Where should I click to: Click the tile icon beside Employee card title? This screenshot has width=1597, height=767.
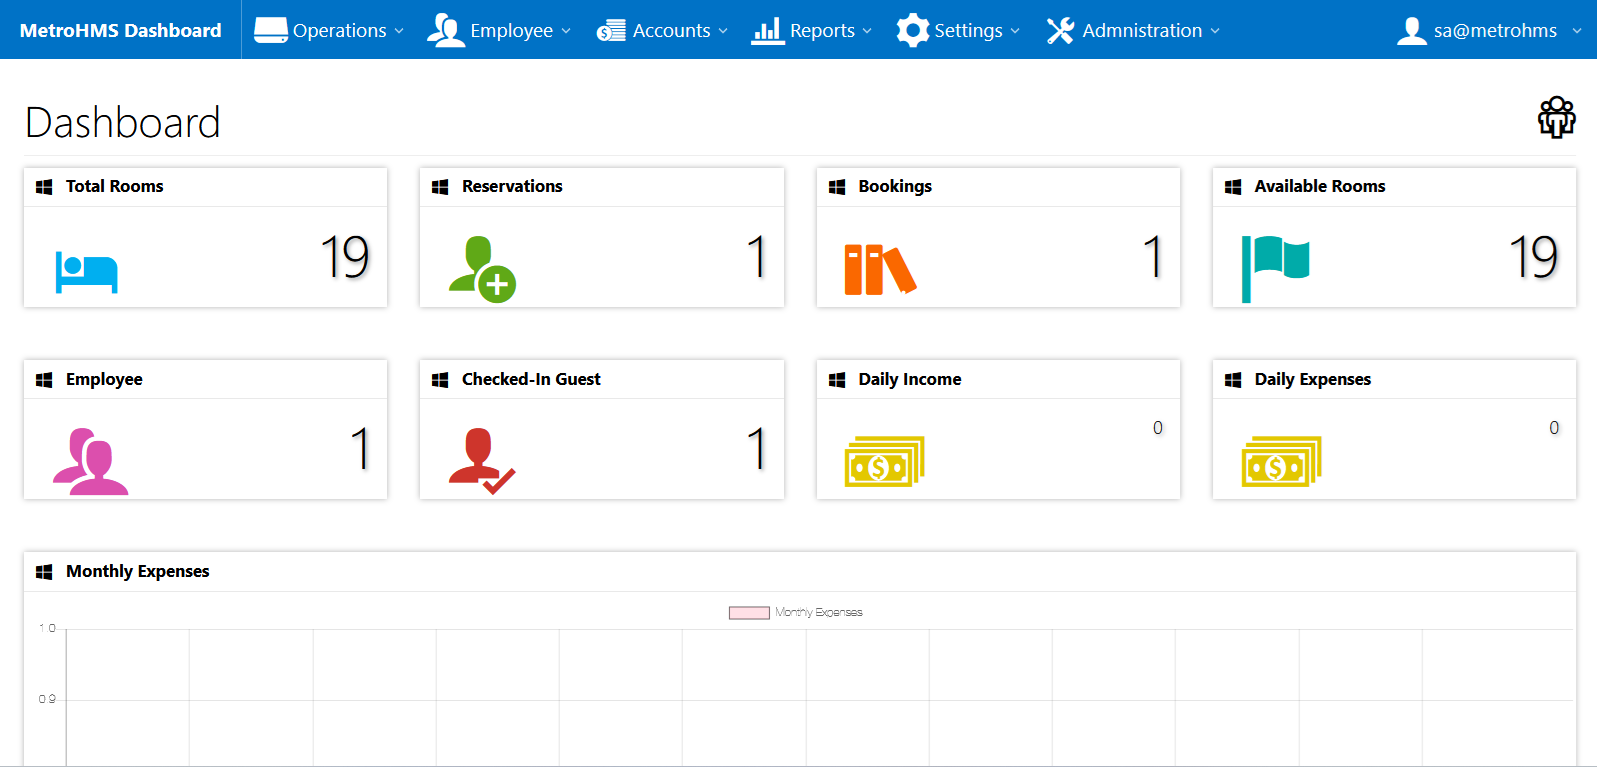pyautogui.click(x=44, y=380)
